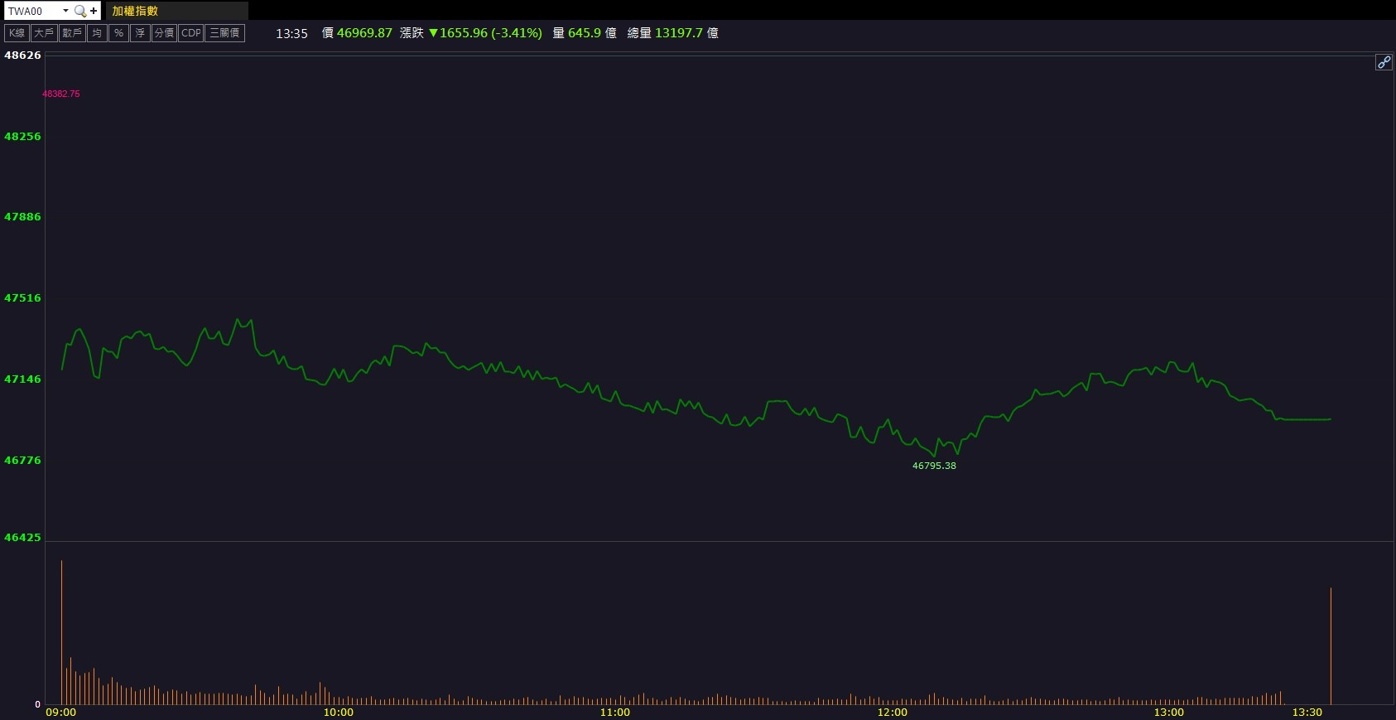This screenshot has width=1396, height=720.
Task: Click the 13:30 time axis label
Action: [x=1307, y=713]
